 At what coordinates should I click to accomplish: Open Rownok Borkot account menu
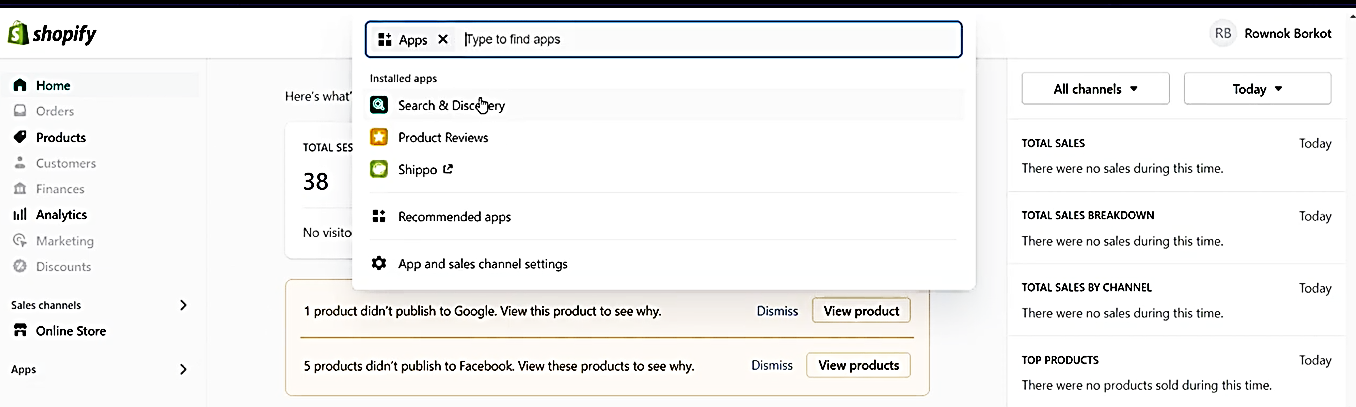tap(1288, 33)
